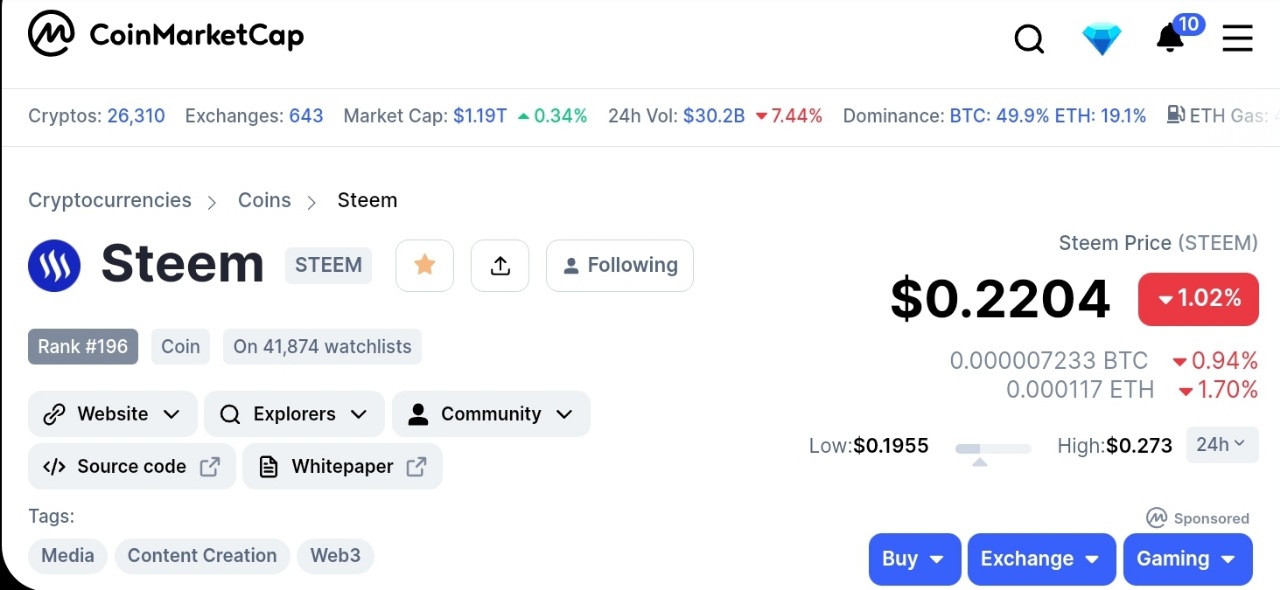This screenshot has height=590, width=1280.
Task: Go to Coins breadcrumb
Action: pyautogui.click(x=264, y=200)
